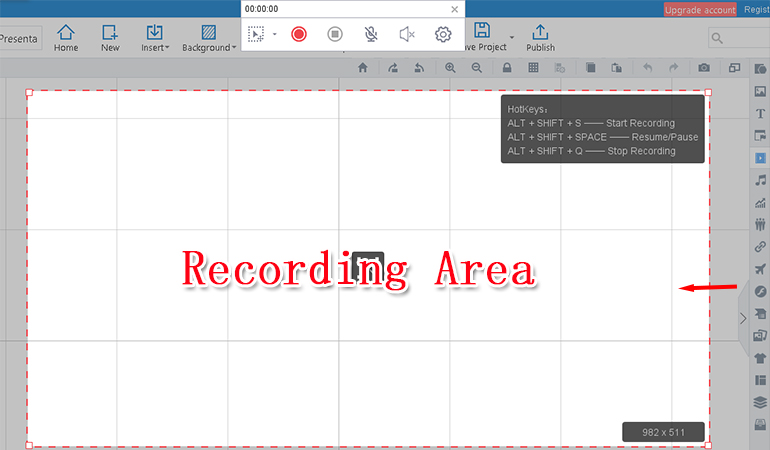This screenshot has width=770, height=450.
Task: Close the recorder toolbar
Action: tap(455, 9)
